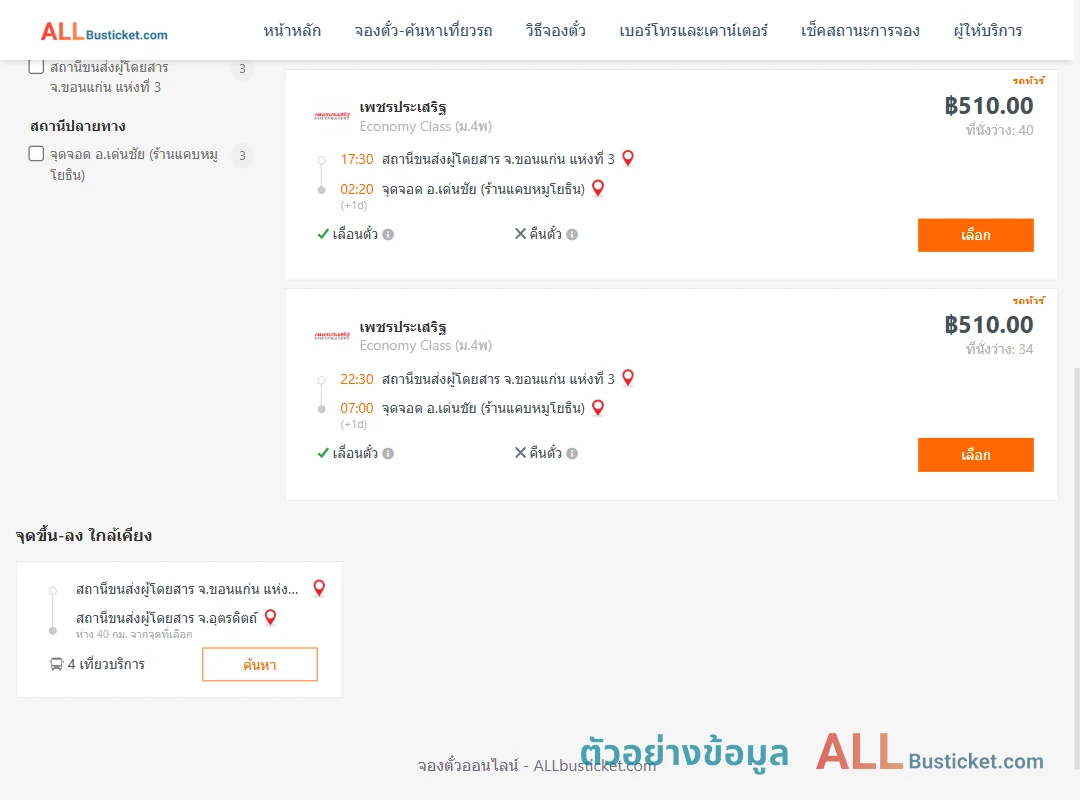Open map pin for 02:20 Den Chai stop
This screenshot has height=800, width=1080.
coord(598,188)
